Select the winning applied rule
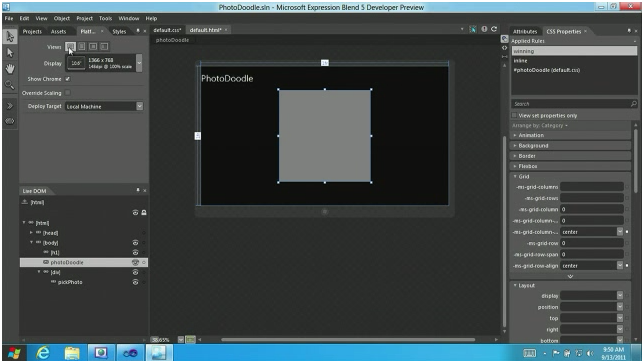 pos(574,51)
